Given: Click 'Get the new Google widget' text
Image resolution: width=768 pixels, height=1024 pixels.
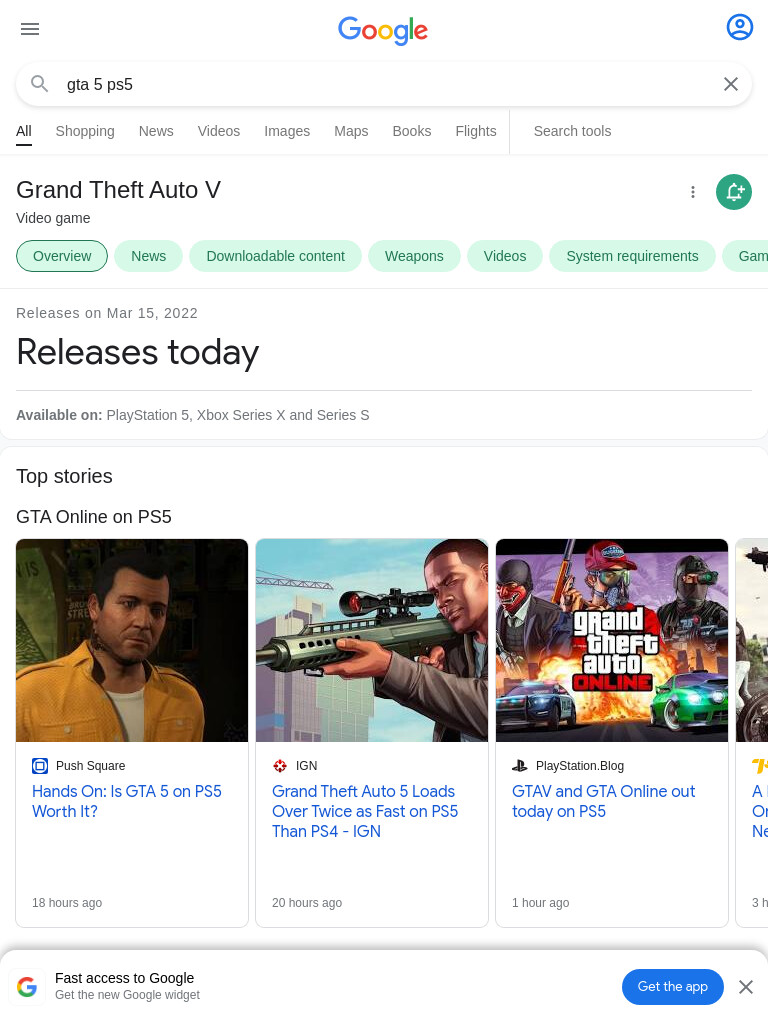Looking at the screenshot, I should [127, 995].
